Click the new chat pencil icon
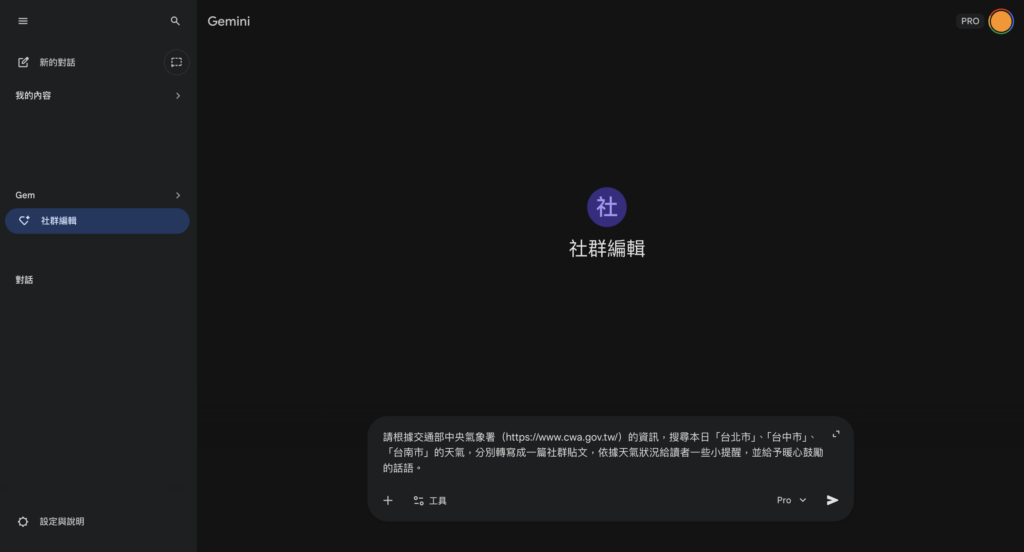1024x552 pixels. [x=23, y=62]
